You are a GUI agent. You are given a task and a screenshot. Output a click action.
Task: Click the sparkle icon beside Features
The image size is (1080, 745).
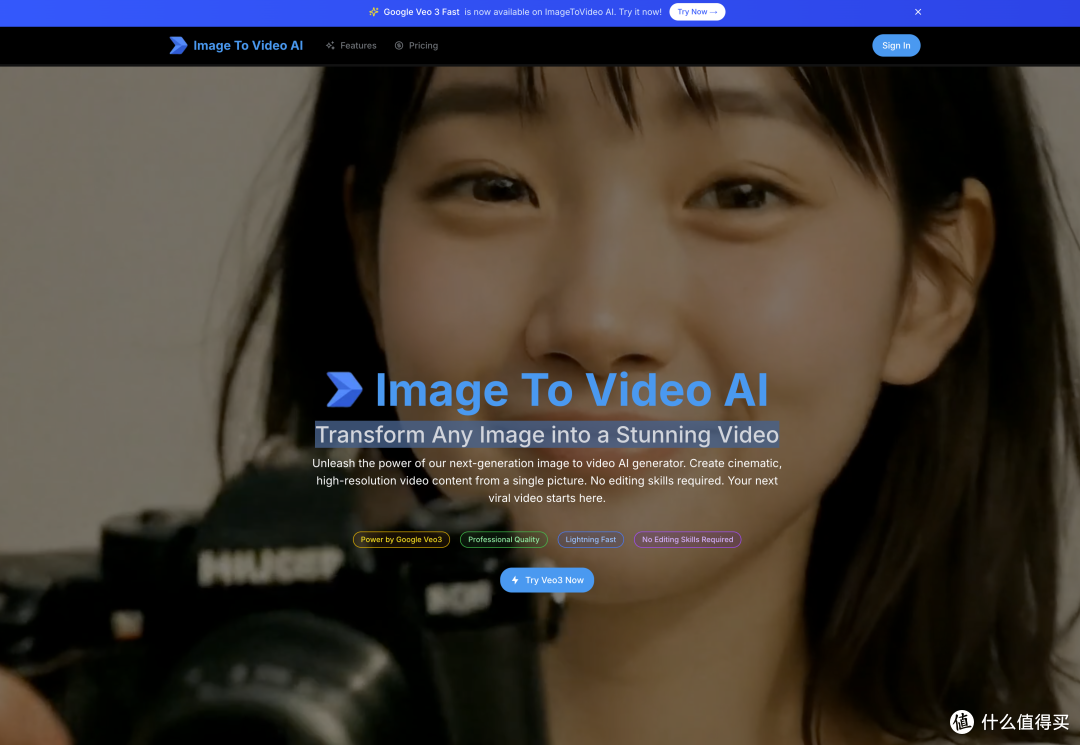[331, 45]
